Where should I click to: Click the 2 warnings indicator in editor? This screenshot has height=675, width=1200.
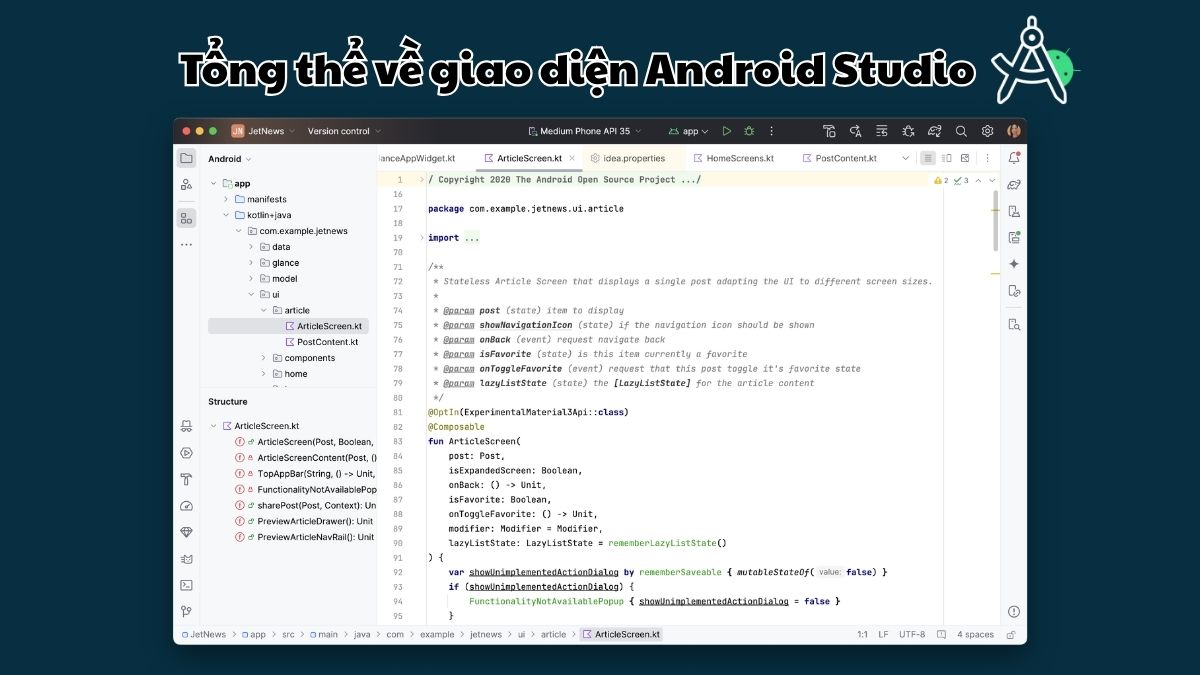[x=941, y=180]
